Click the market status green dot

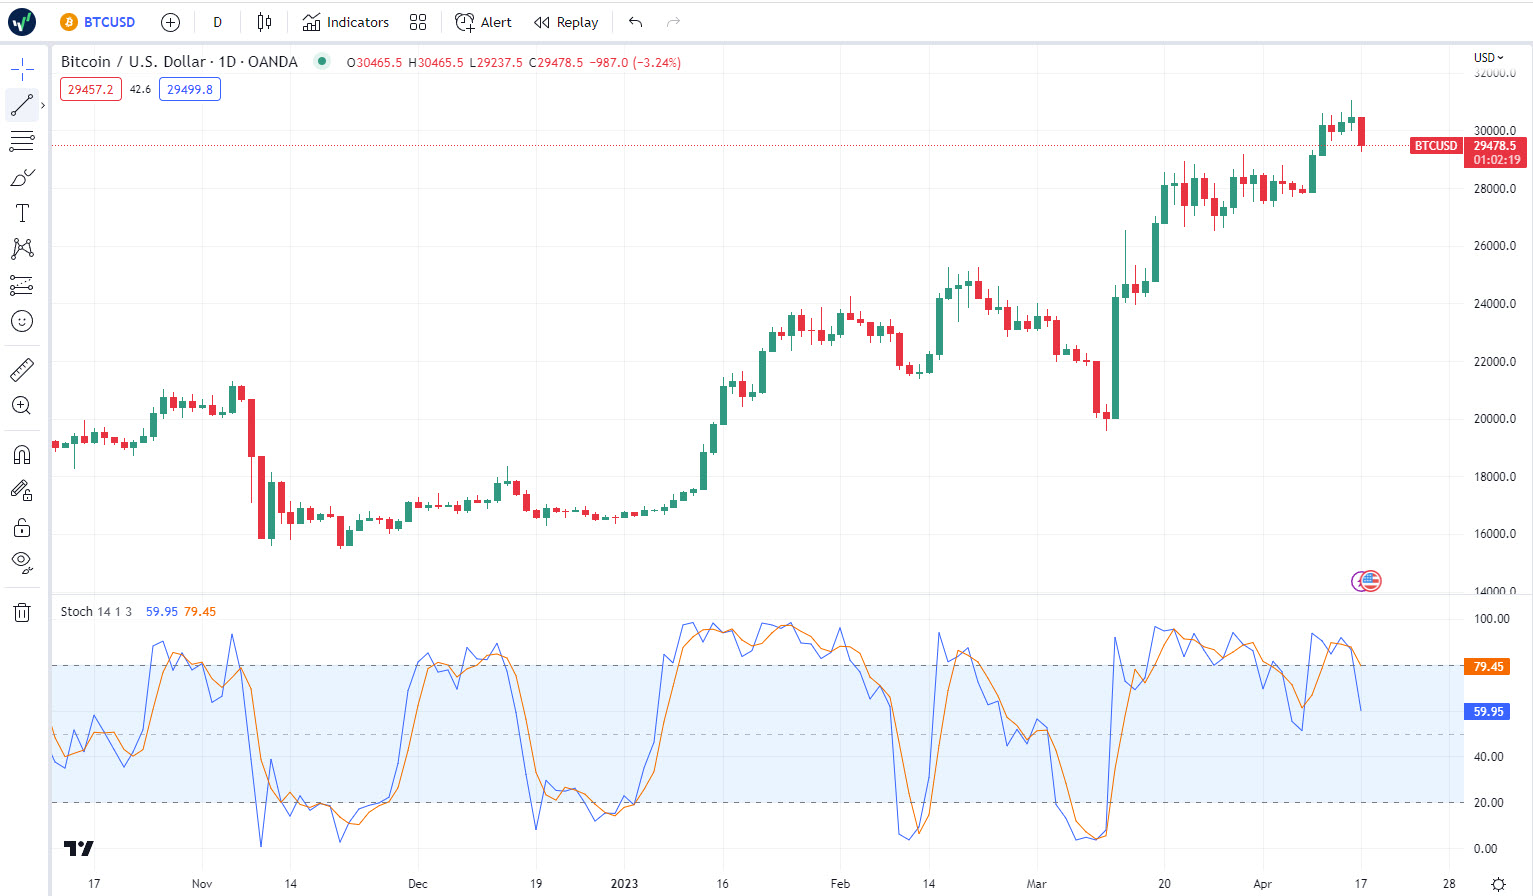pyautogui.click(x=321, y=61)
